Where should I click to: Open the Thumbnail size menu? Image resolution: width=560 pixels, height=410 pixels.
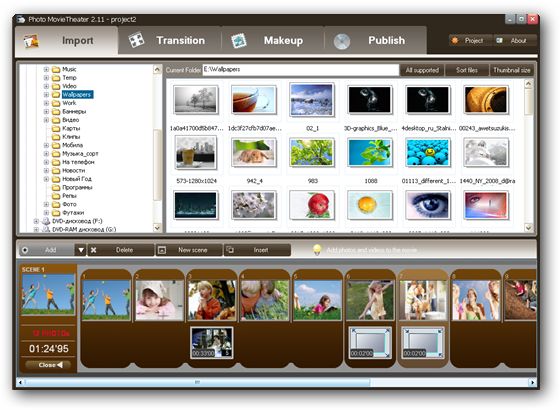[511, 70]
